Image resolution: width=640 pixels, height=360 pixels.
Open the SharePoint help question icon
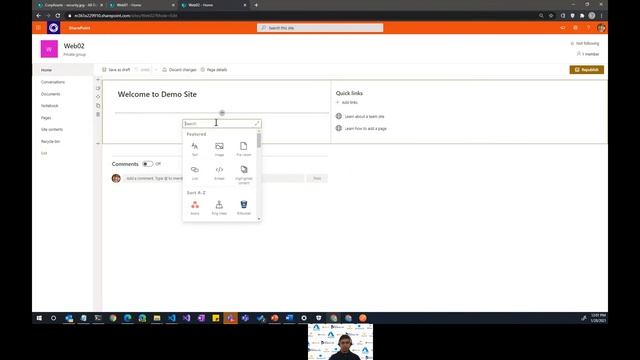(588, 28)
